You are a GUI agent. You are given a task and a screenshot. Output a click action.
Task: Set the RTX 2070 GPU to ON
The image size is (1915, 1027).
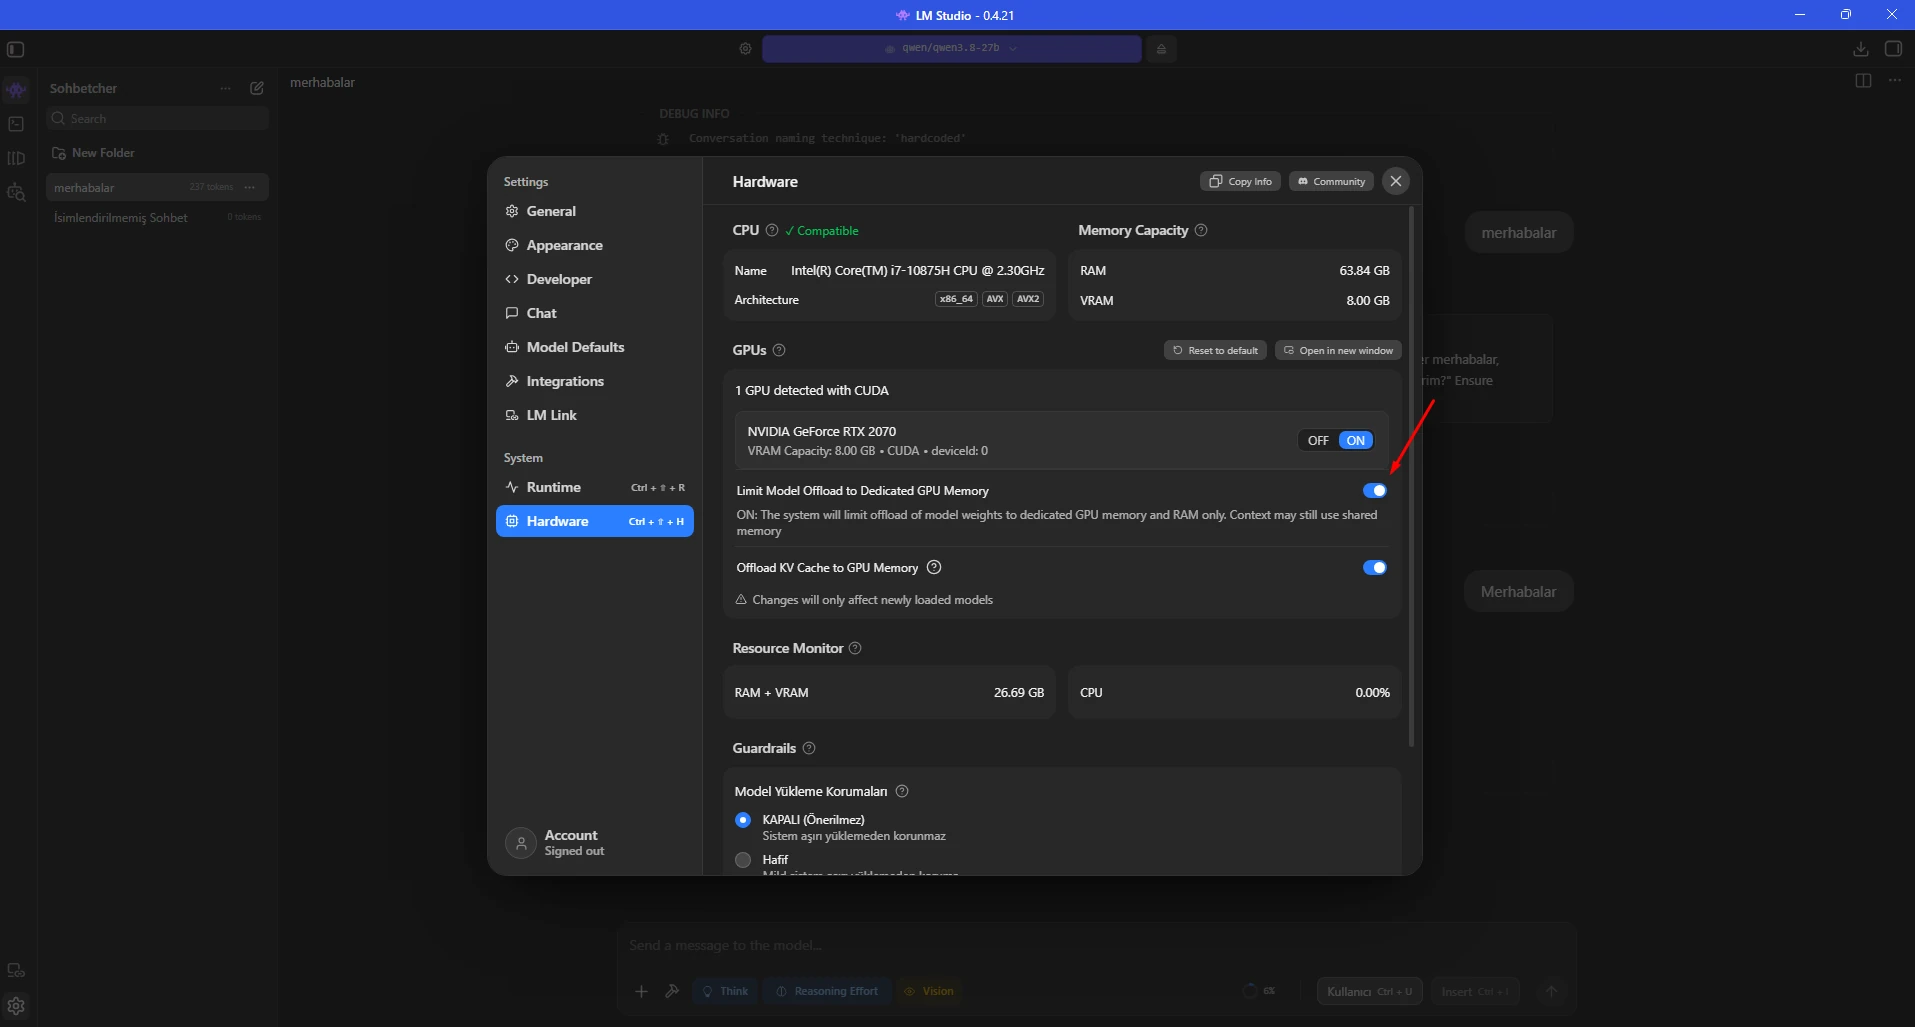(x=1356, y=440)
